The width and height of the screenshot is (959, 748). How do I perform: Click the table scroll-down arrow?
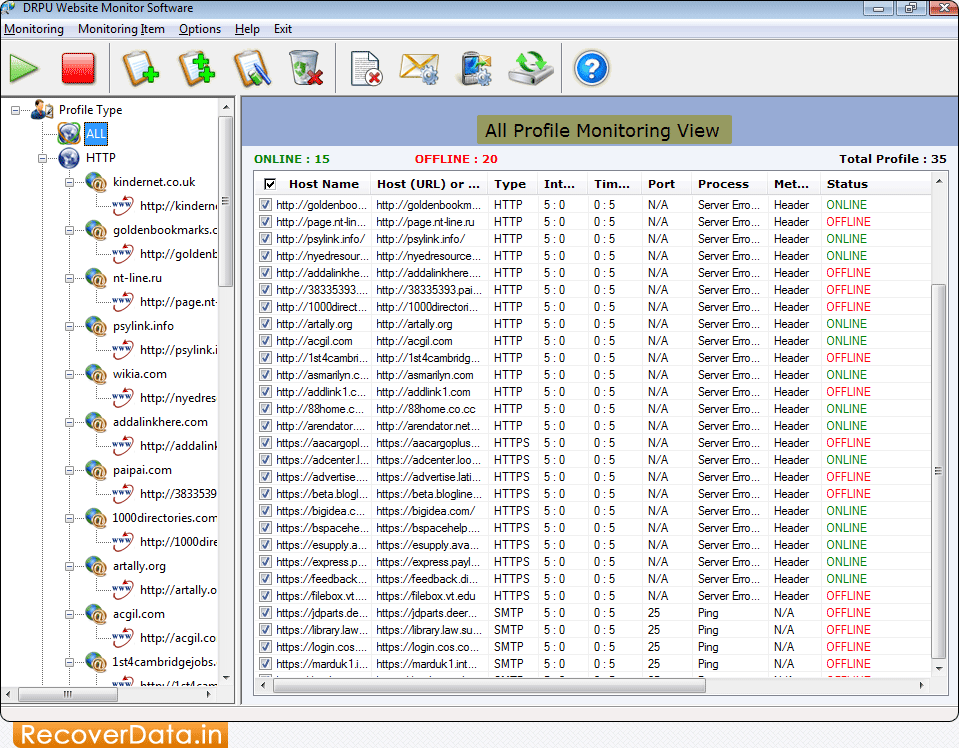pos(938,668)
